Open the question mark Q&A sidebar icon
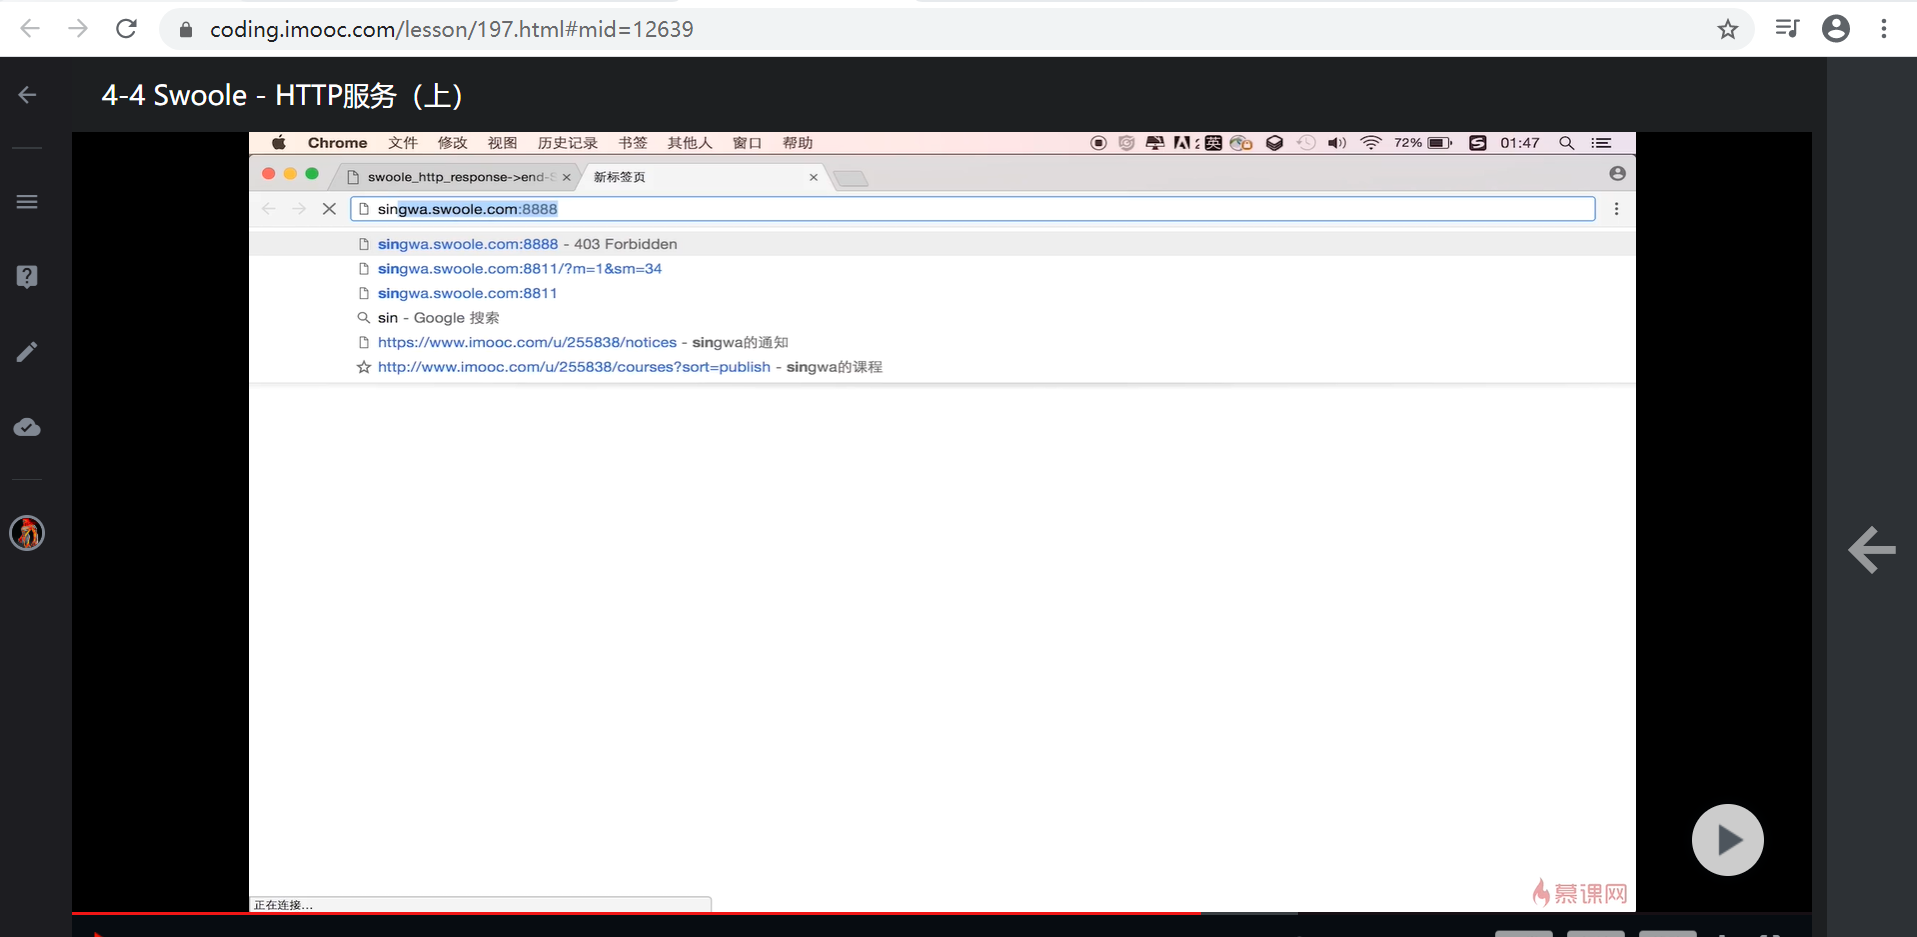 coord(27,277)
